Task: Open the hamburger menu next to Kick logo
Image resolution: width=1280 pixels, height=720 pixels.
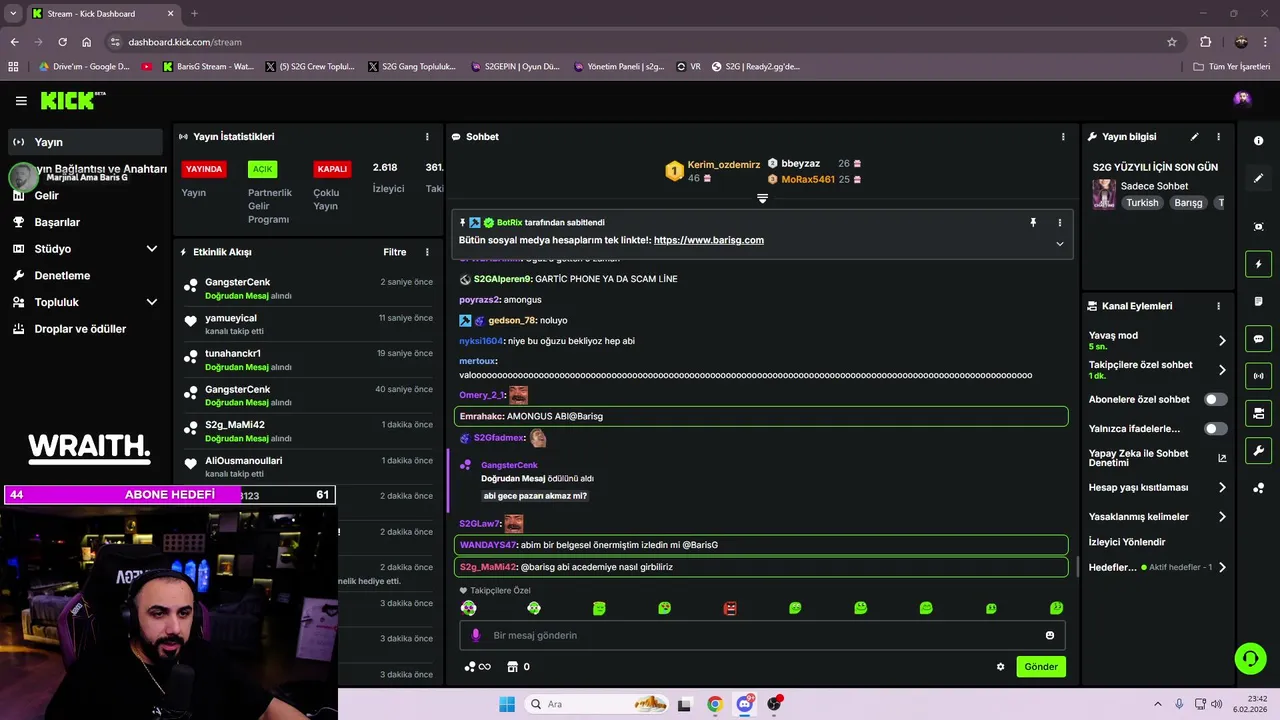Action: click(21, 101)
